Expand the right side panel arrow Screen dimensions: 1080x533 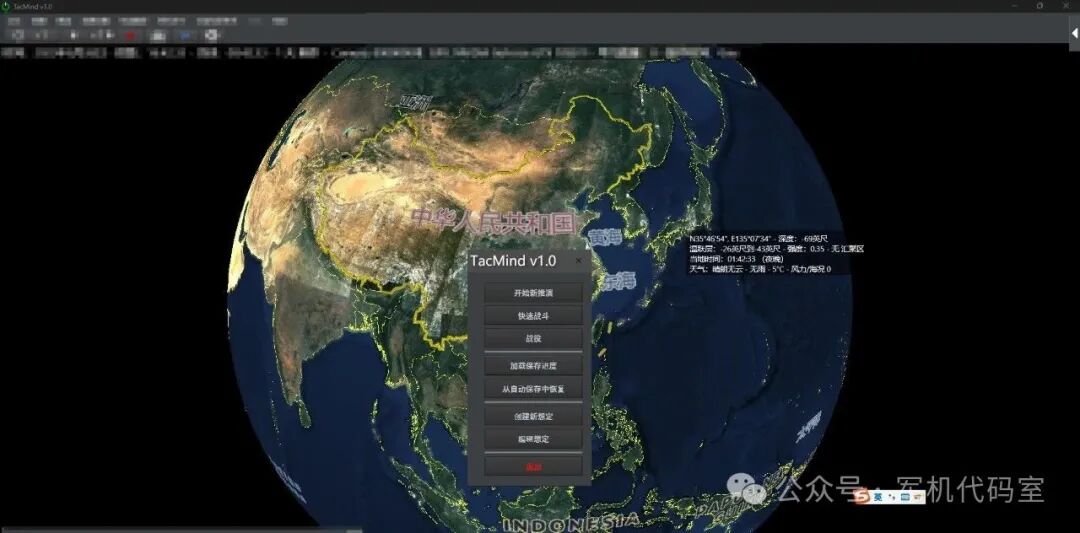point(1074,32)
